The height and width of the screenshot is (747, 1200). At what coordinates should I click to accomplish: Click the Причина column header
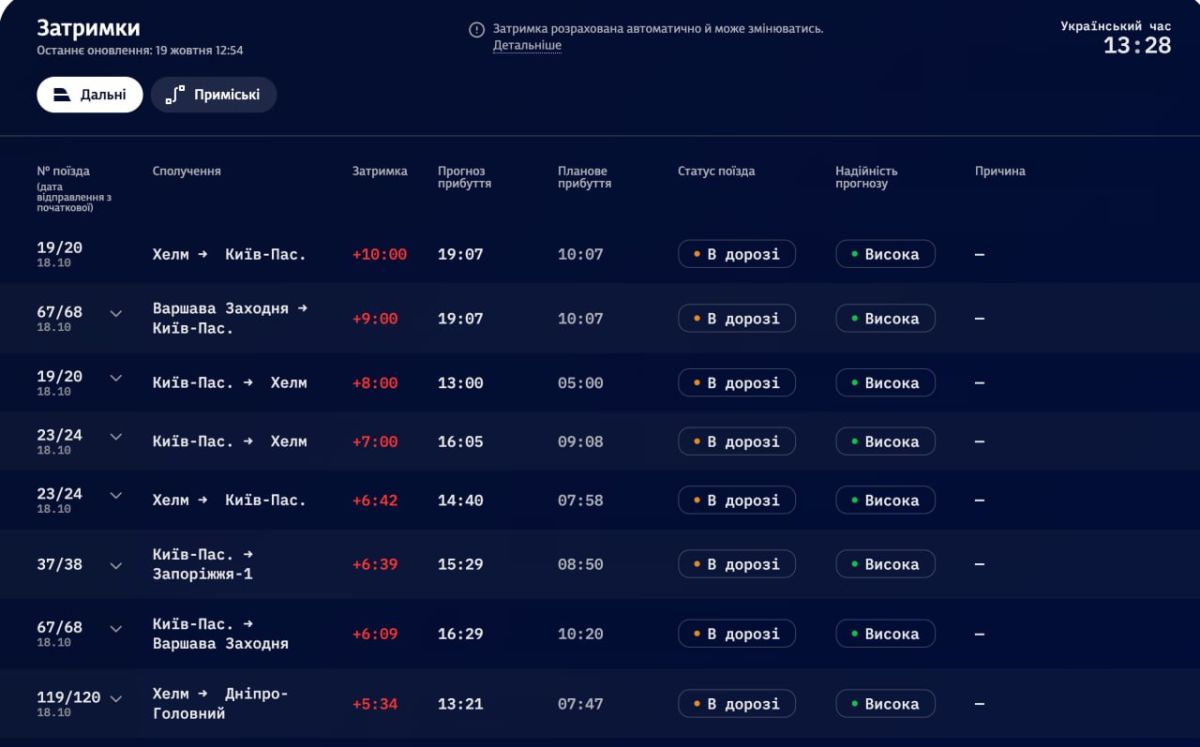click(x=1000, y=171)
